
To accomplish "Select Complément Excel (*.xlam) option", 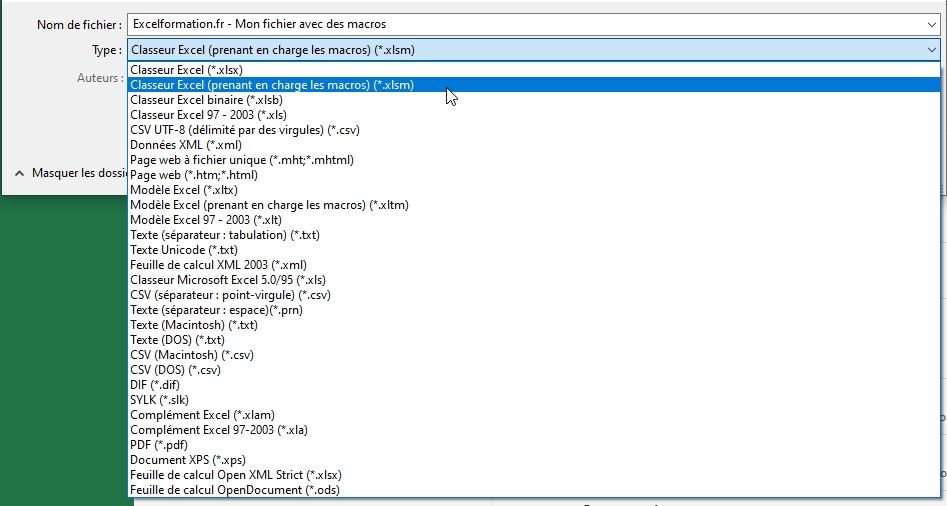I will 202,415.
